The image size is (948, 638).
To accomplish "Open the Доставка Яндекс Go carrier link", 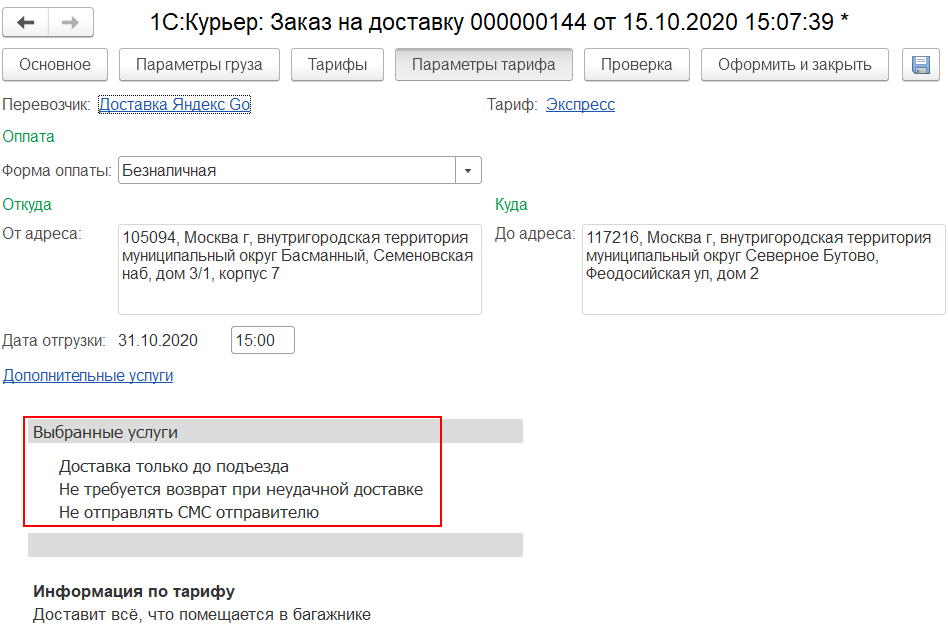I will pyautogui.click(x=174, y=104).
